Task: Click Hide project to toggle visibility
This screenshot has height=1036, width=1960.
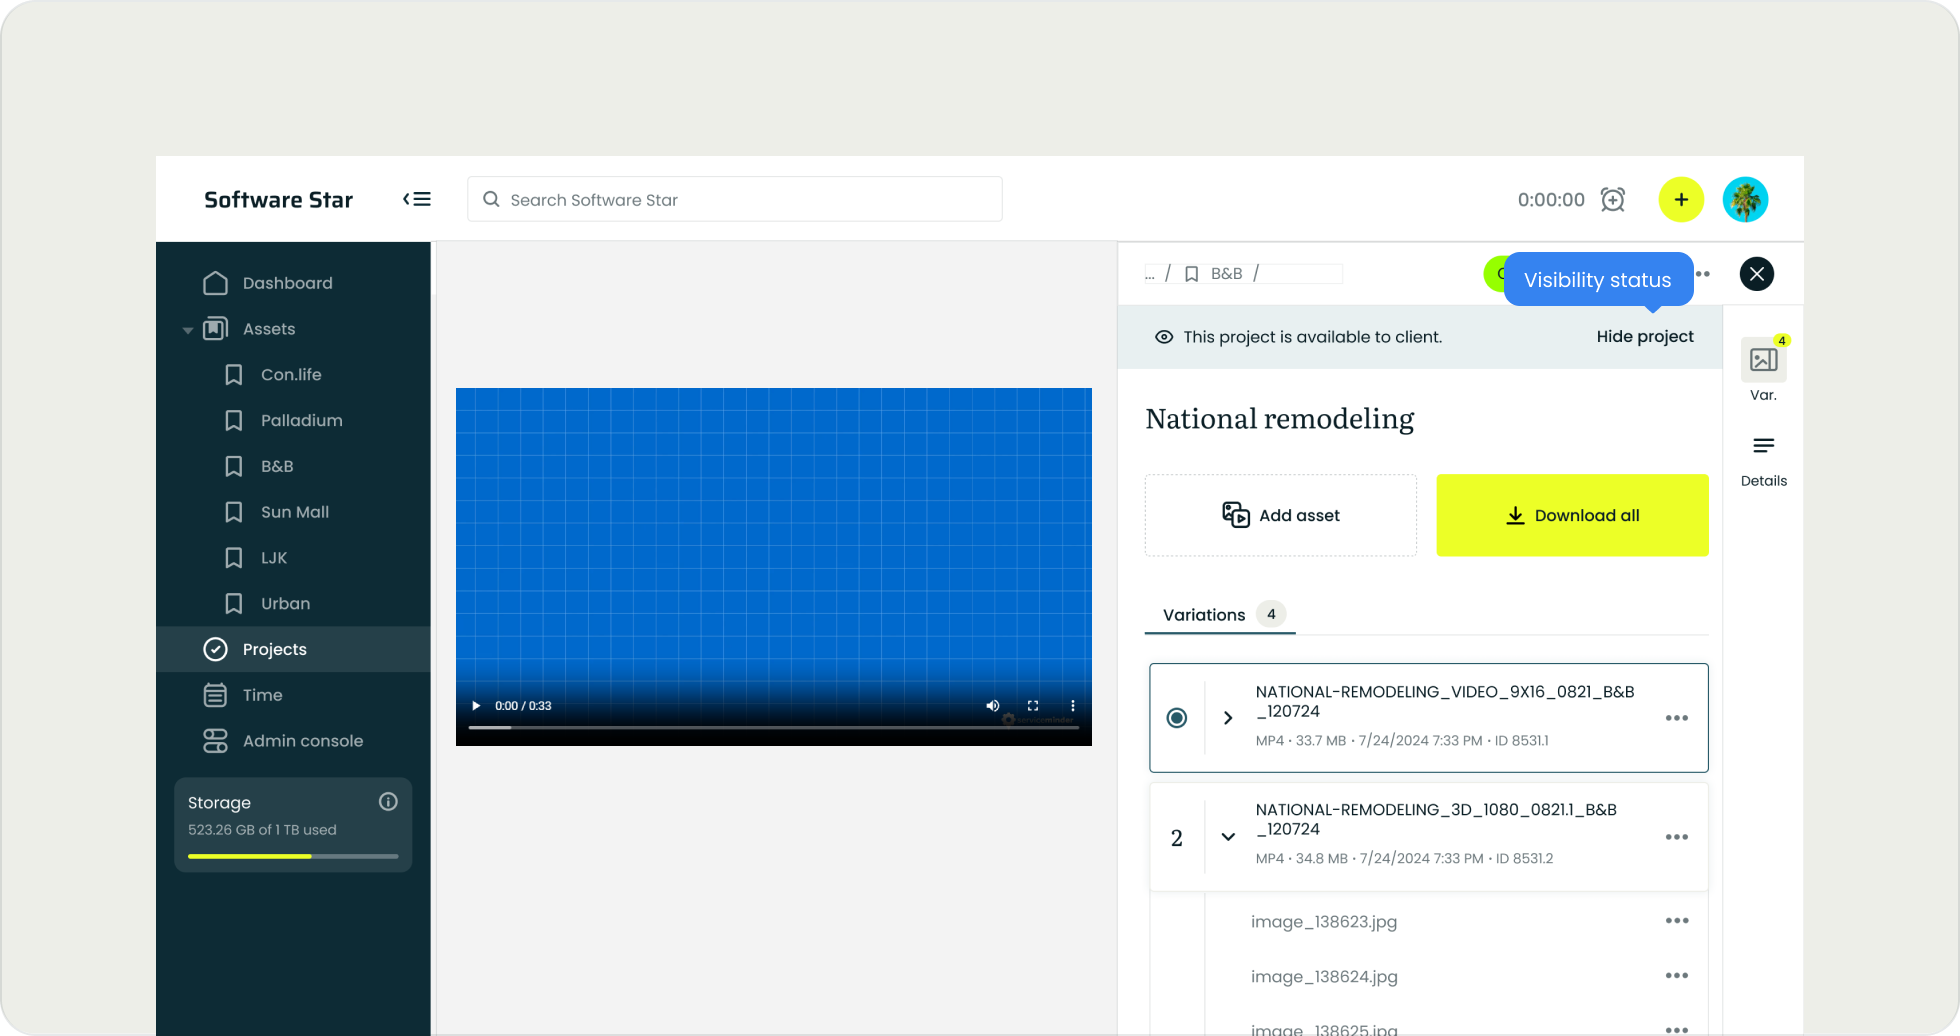Action: coord(1644,337)
